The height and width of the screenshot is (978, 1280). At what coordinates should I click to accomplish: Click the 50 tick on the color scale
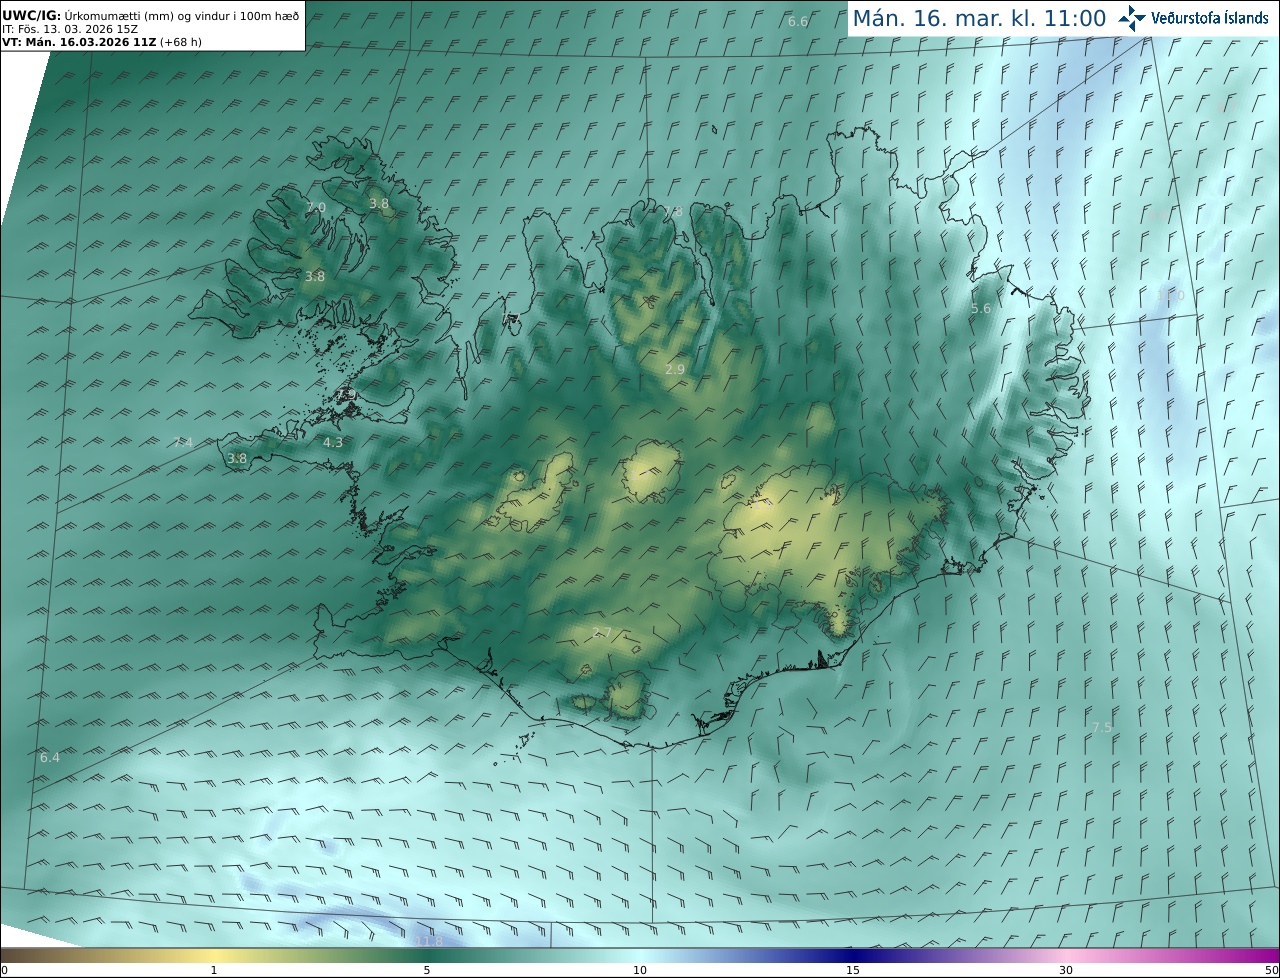(1271, 970)
